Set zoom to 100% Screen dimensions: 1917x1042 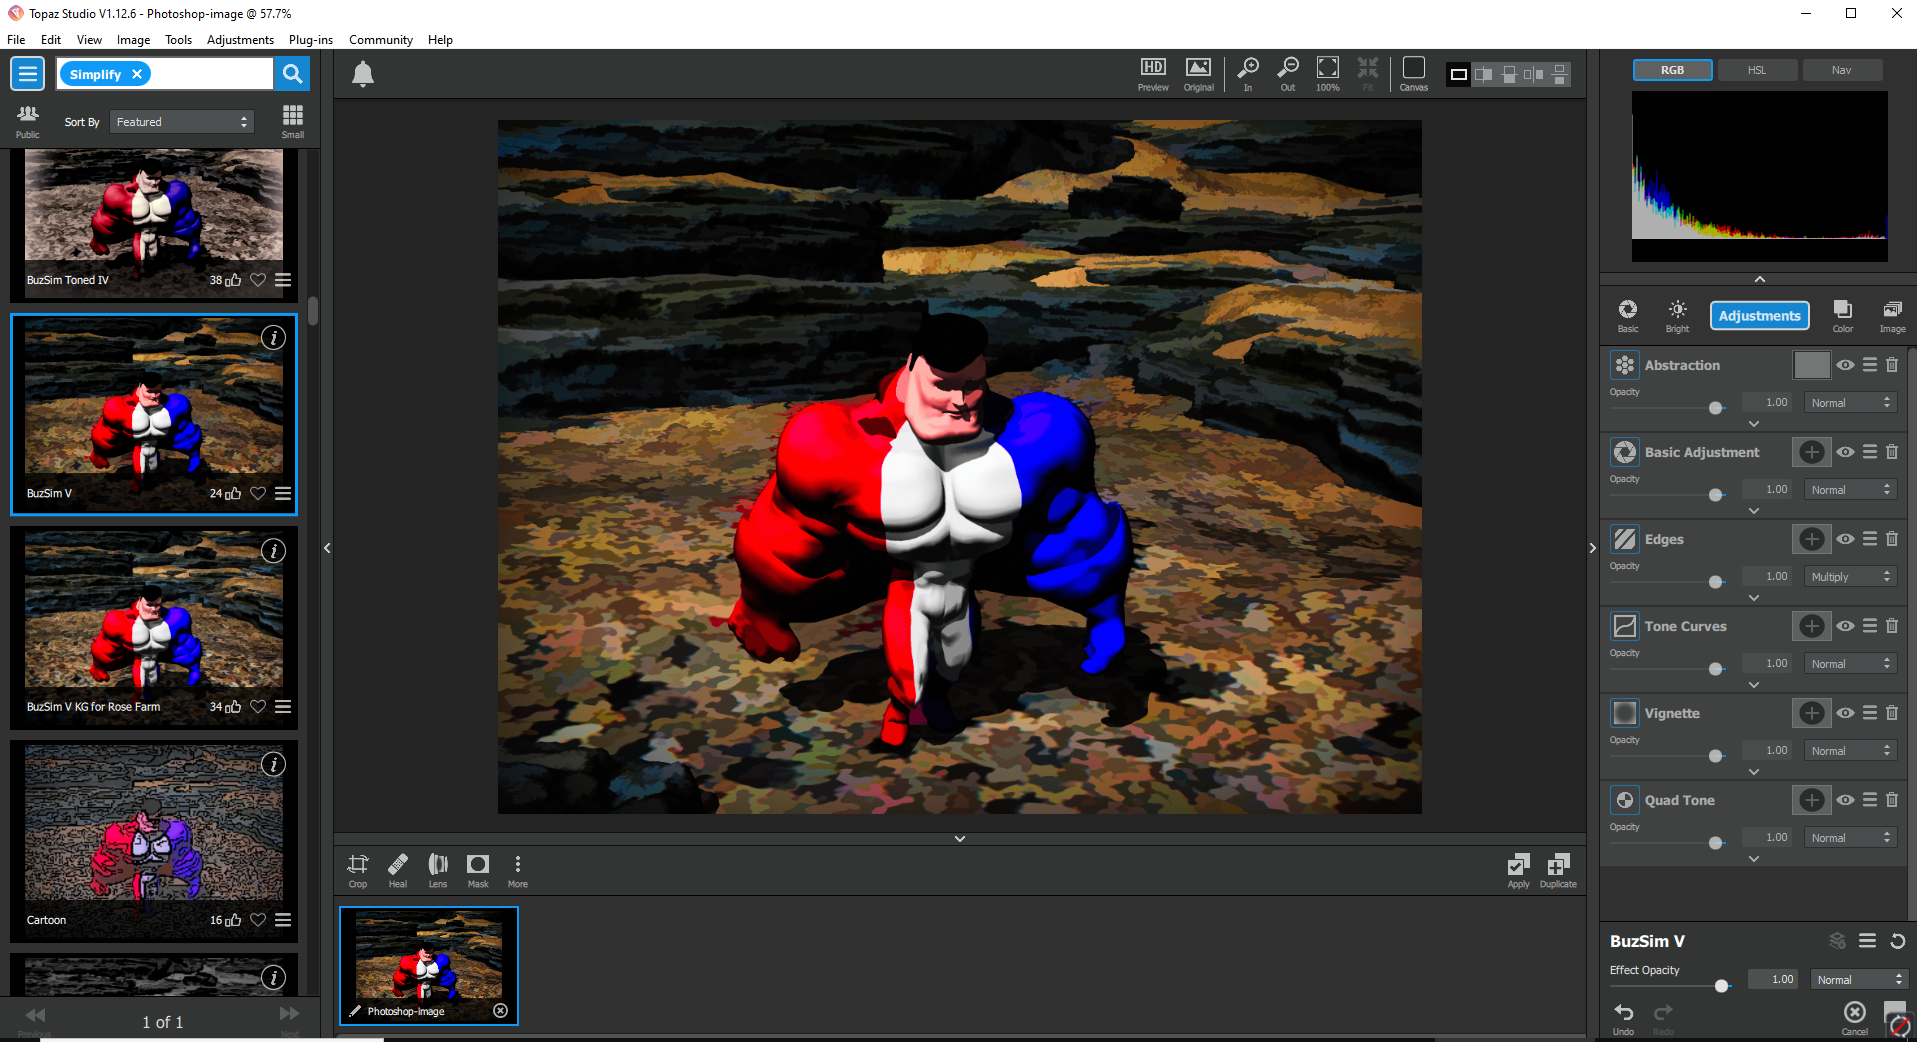1328,74
